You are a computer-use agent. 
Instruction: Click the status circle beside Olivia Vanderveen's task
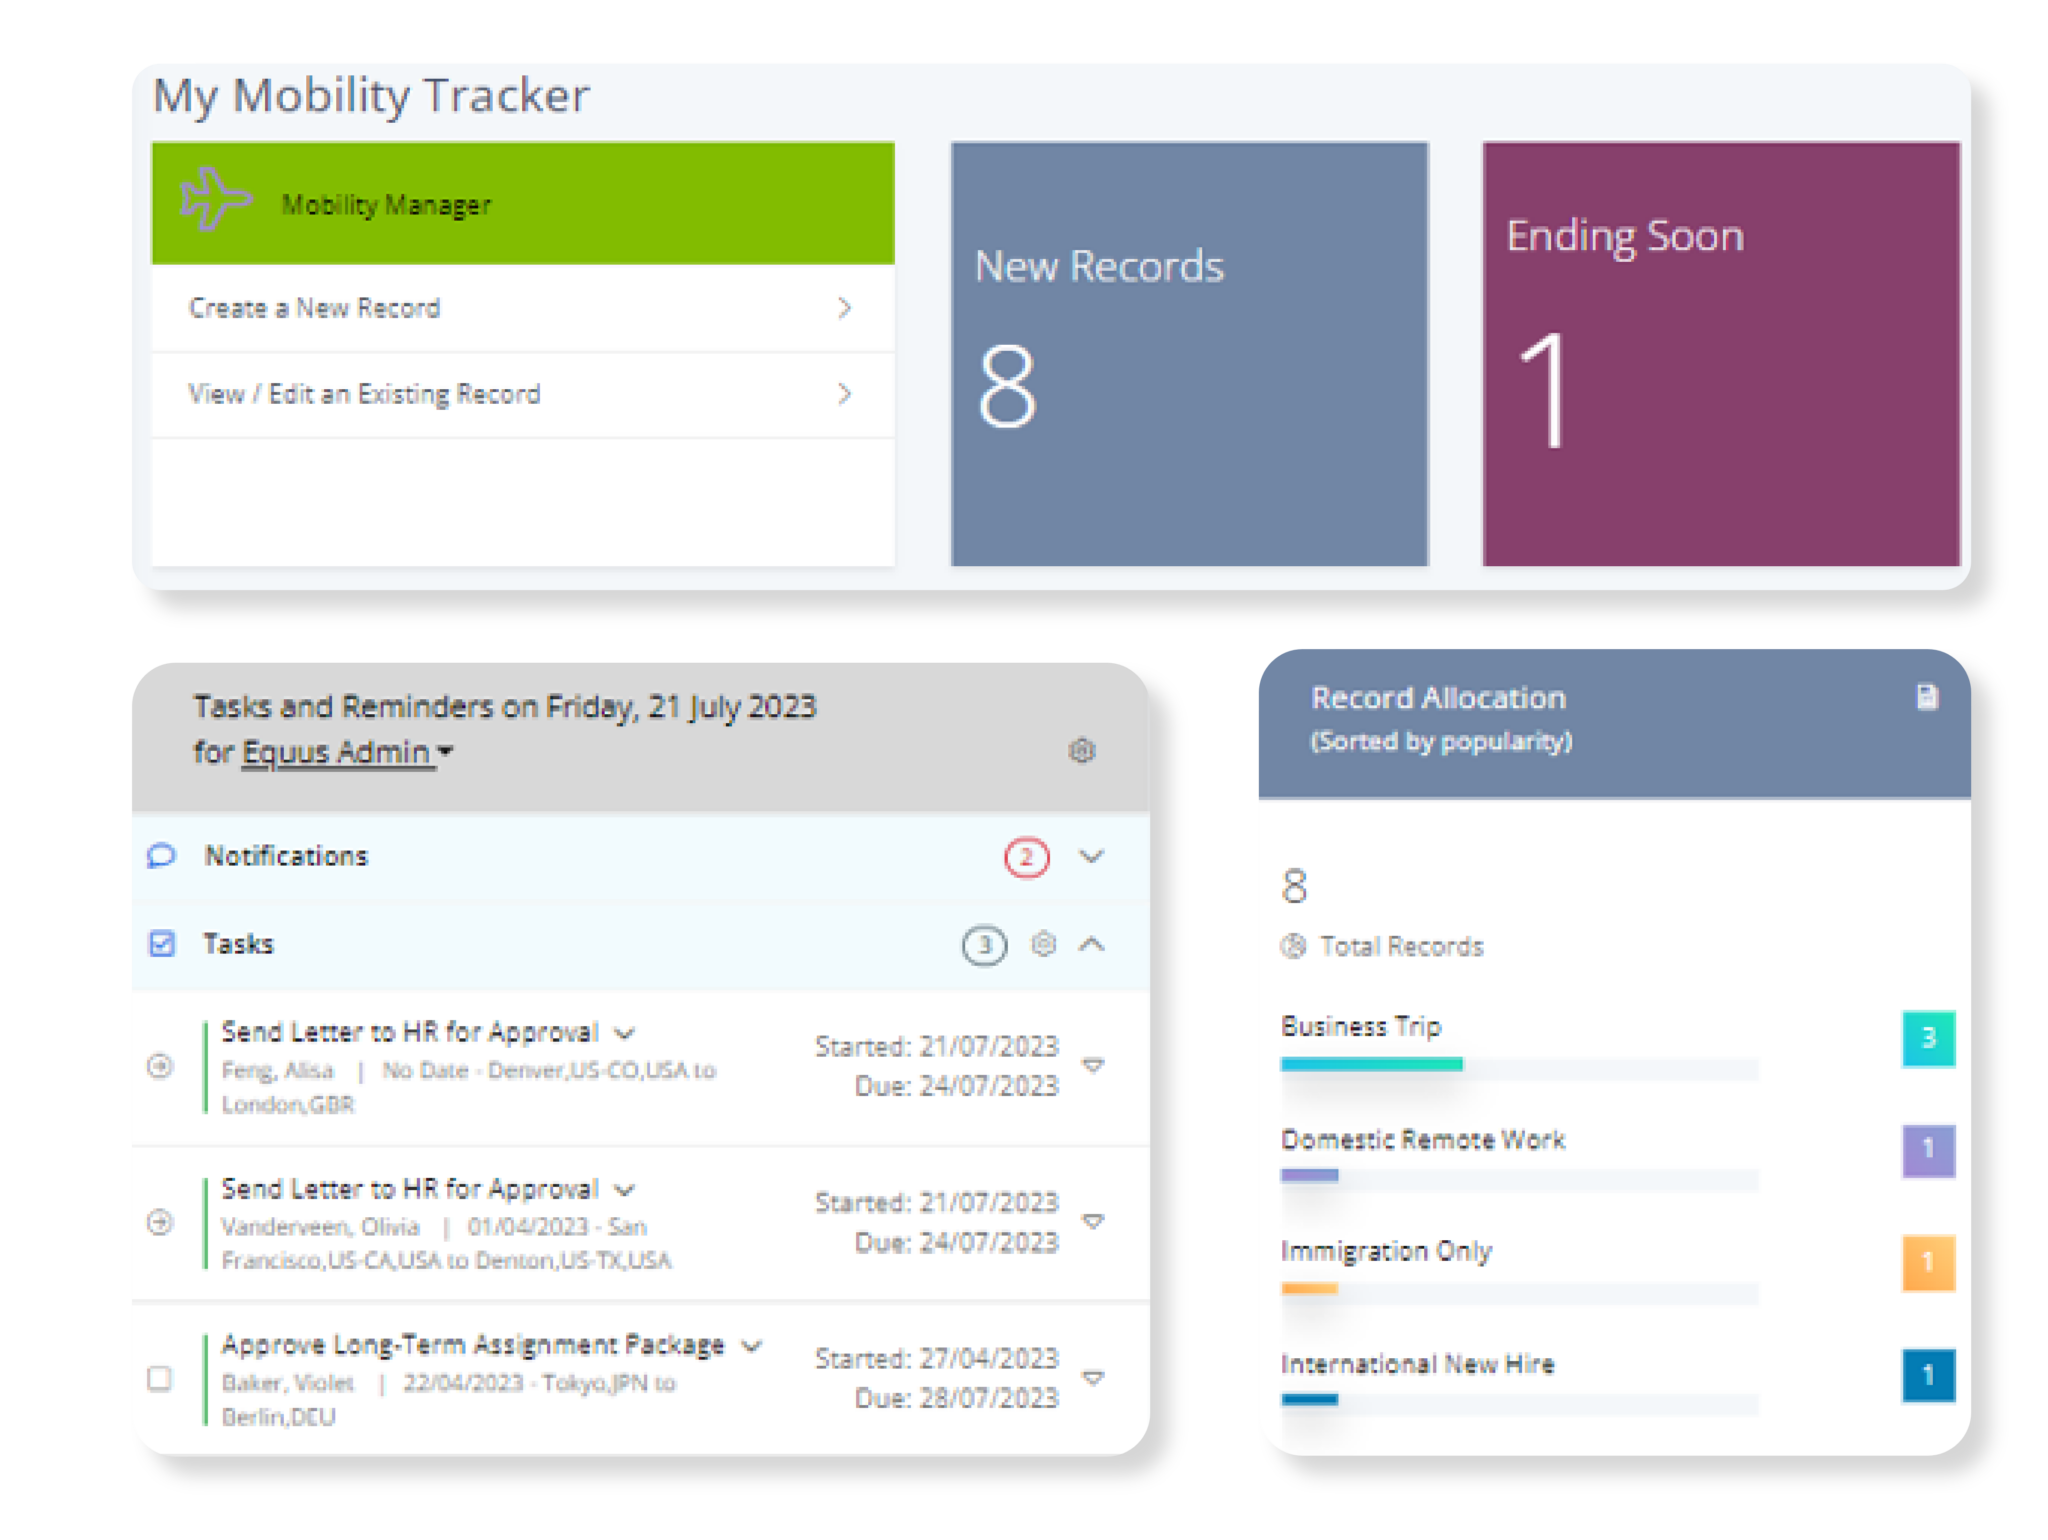[x=157, y=1222]
